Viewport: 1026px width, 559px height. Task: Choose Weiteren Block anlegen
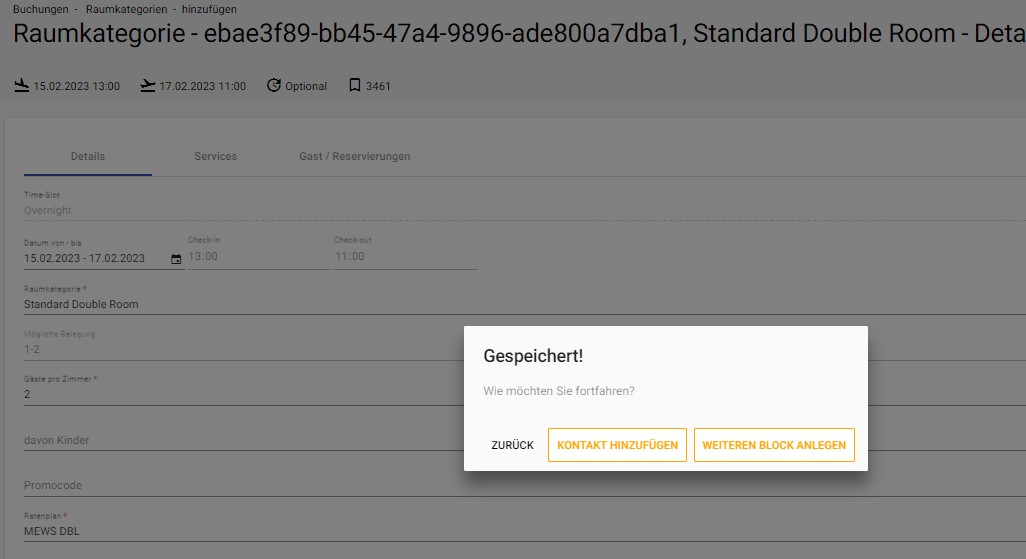pos(774,445)
